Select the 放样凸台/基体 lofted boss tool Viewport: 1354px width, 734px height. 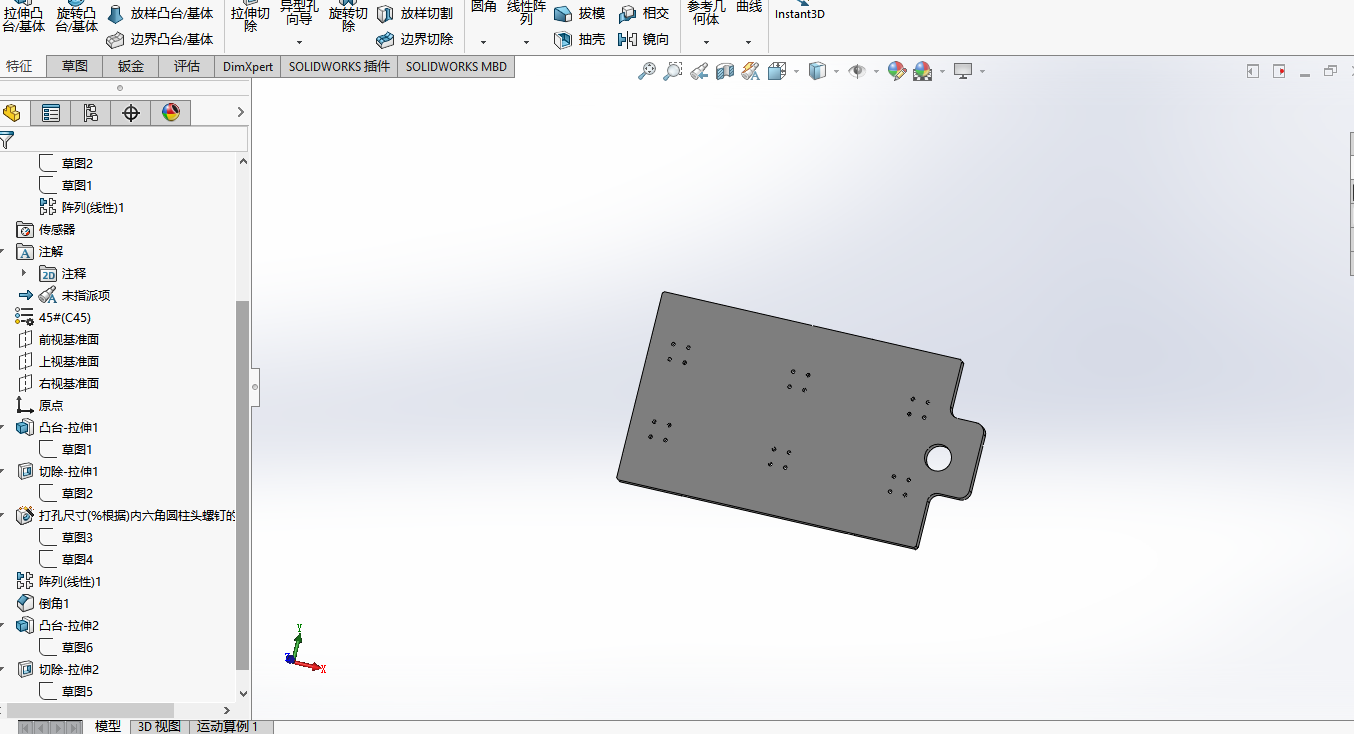pos(159,13)
